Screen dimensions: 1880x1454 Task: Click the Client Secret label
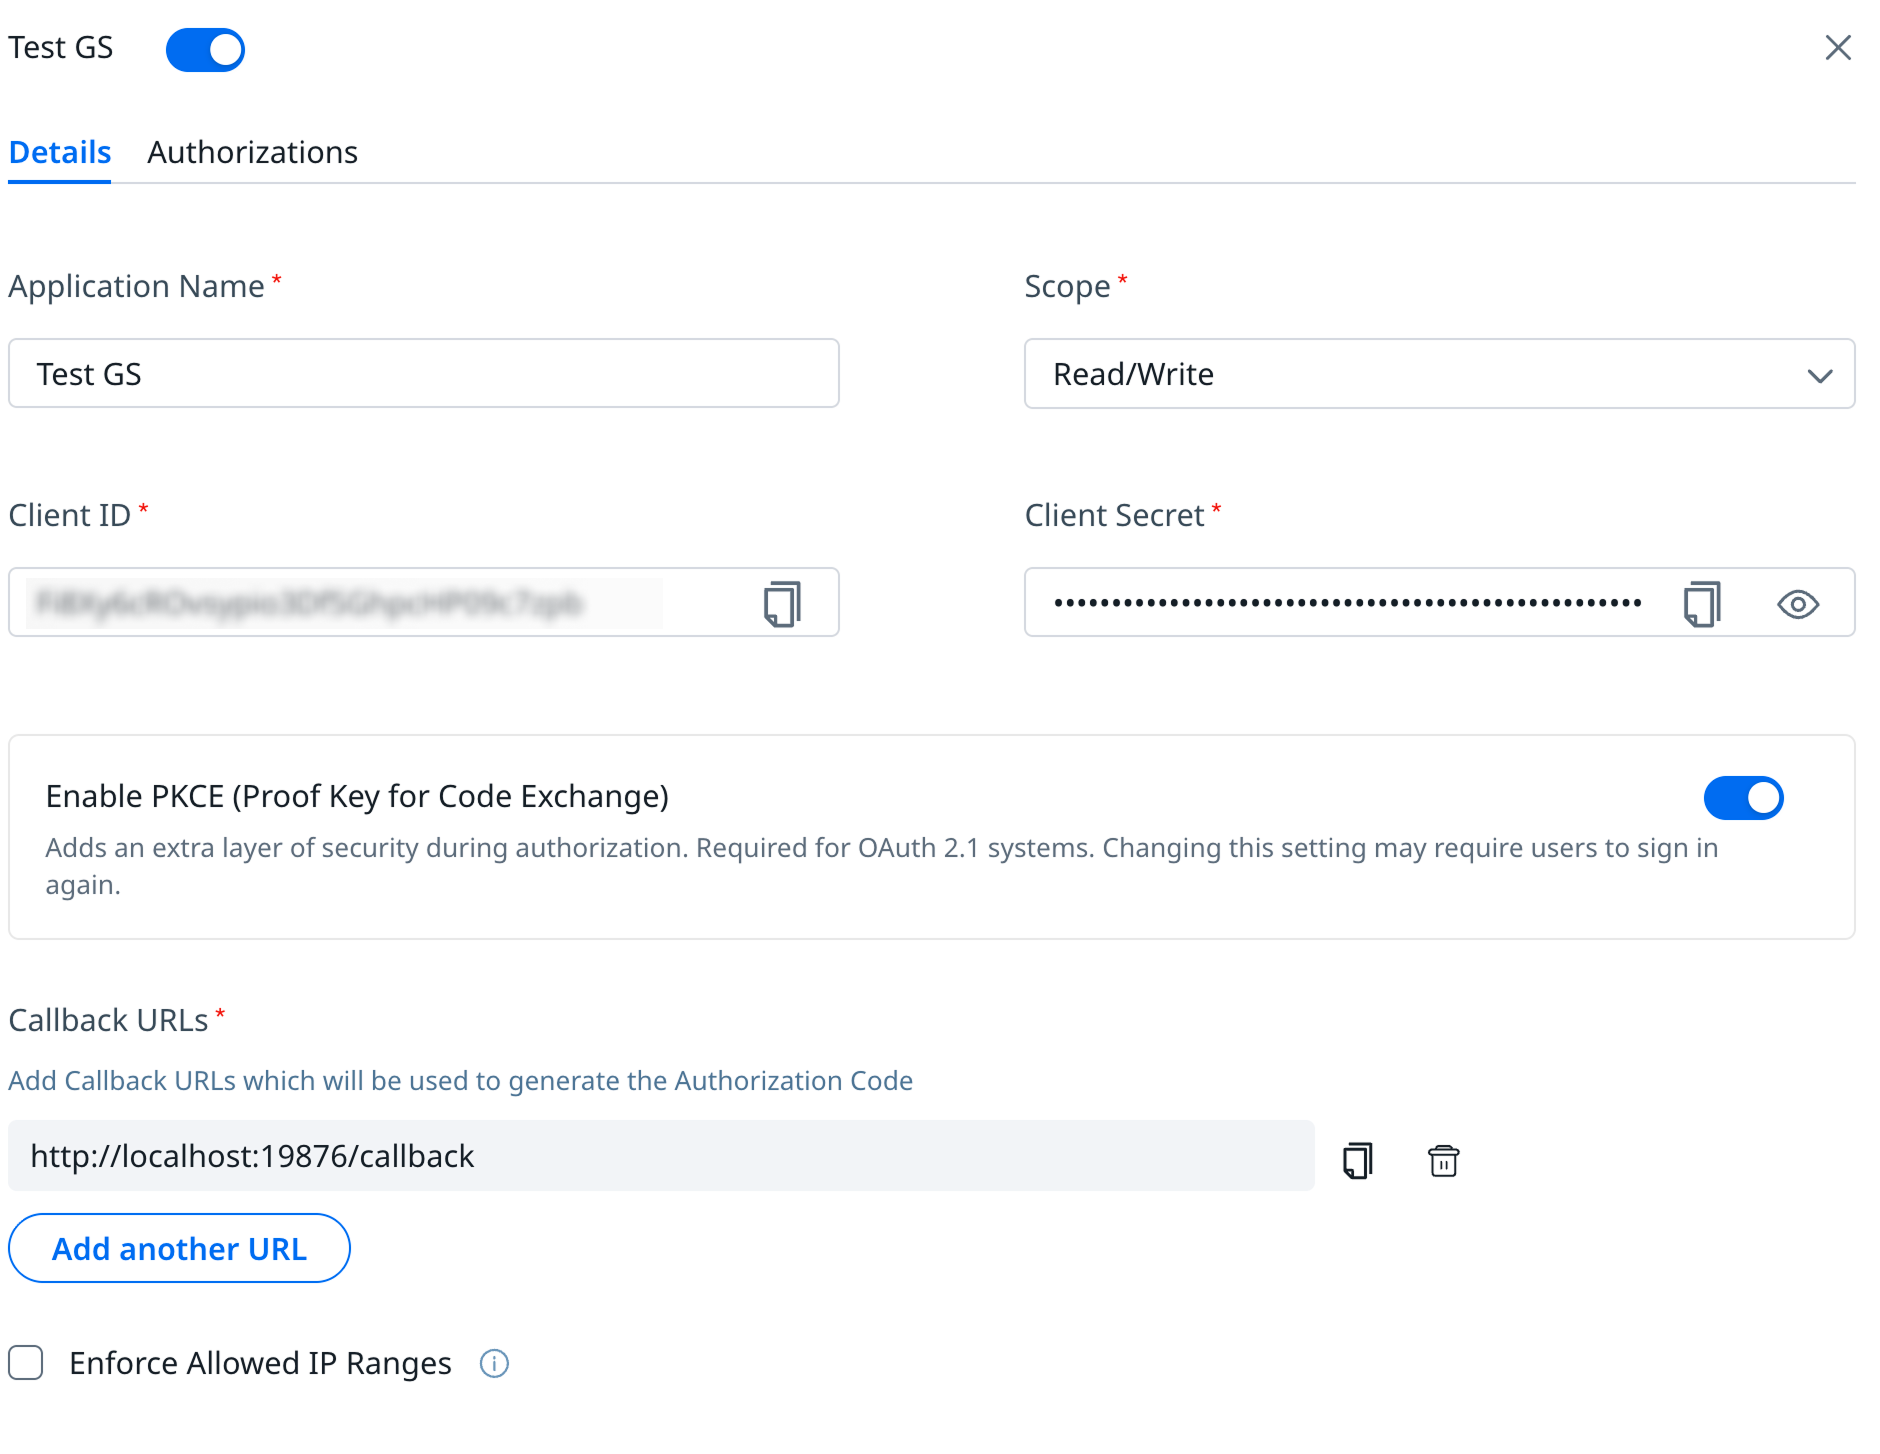(1114, 515)
